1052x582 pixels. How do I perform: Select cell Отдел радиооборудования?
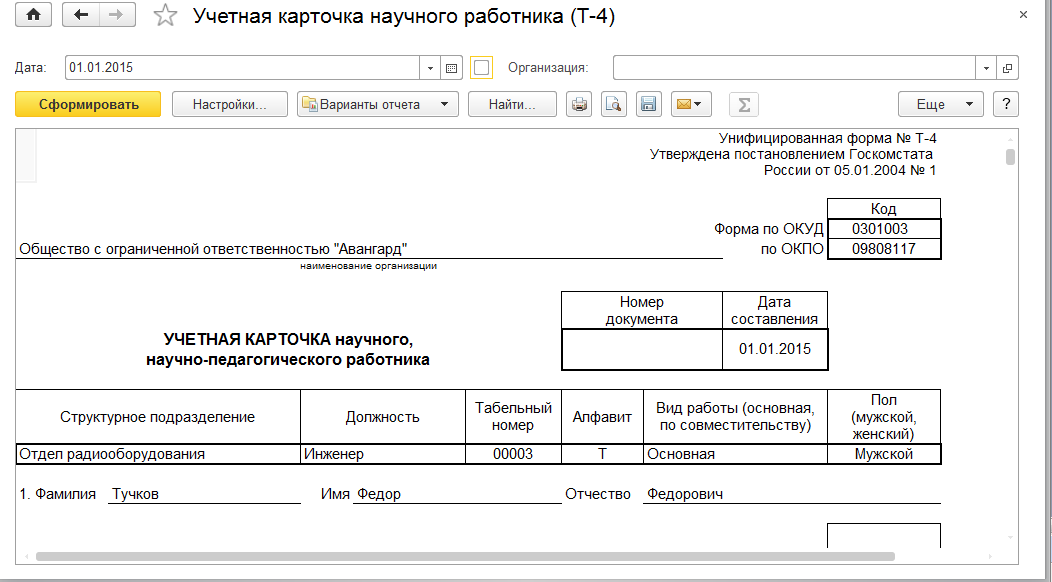click(158, 454)
